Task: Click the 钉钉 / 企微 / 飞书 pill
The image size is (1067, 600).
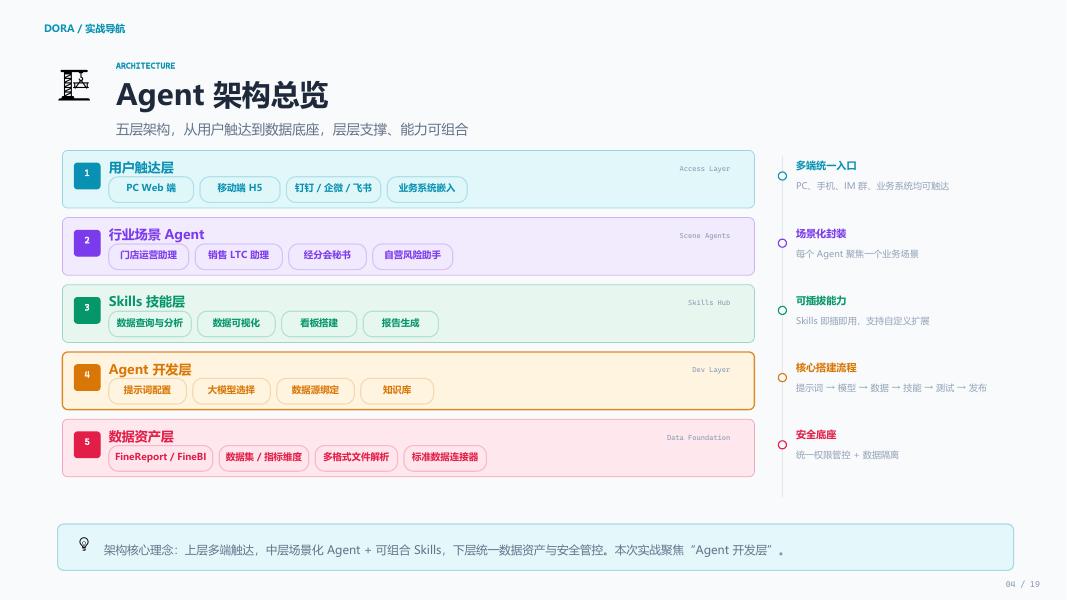Action: point(333,188)
